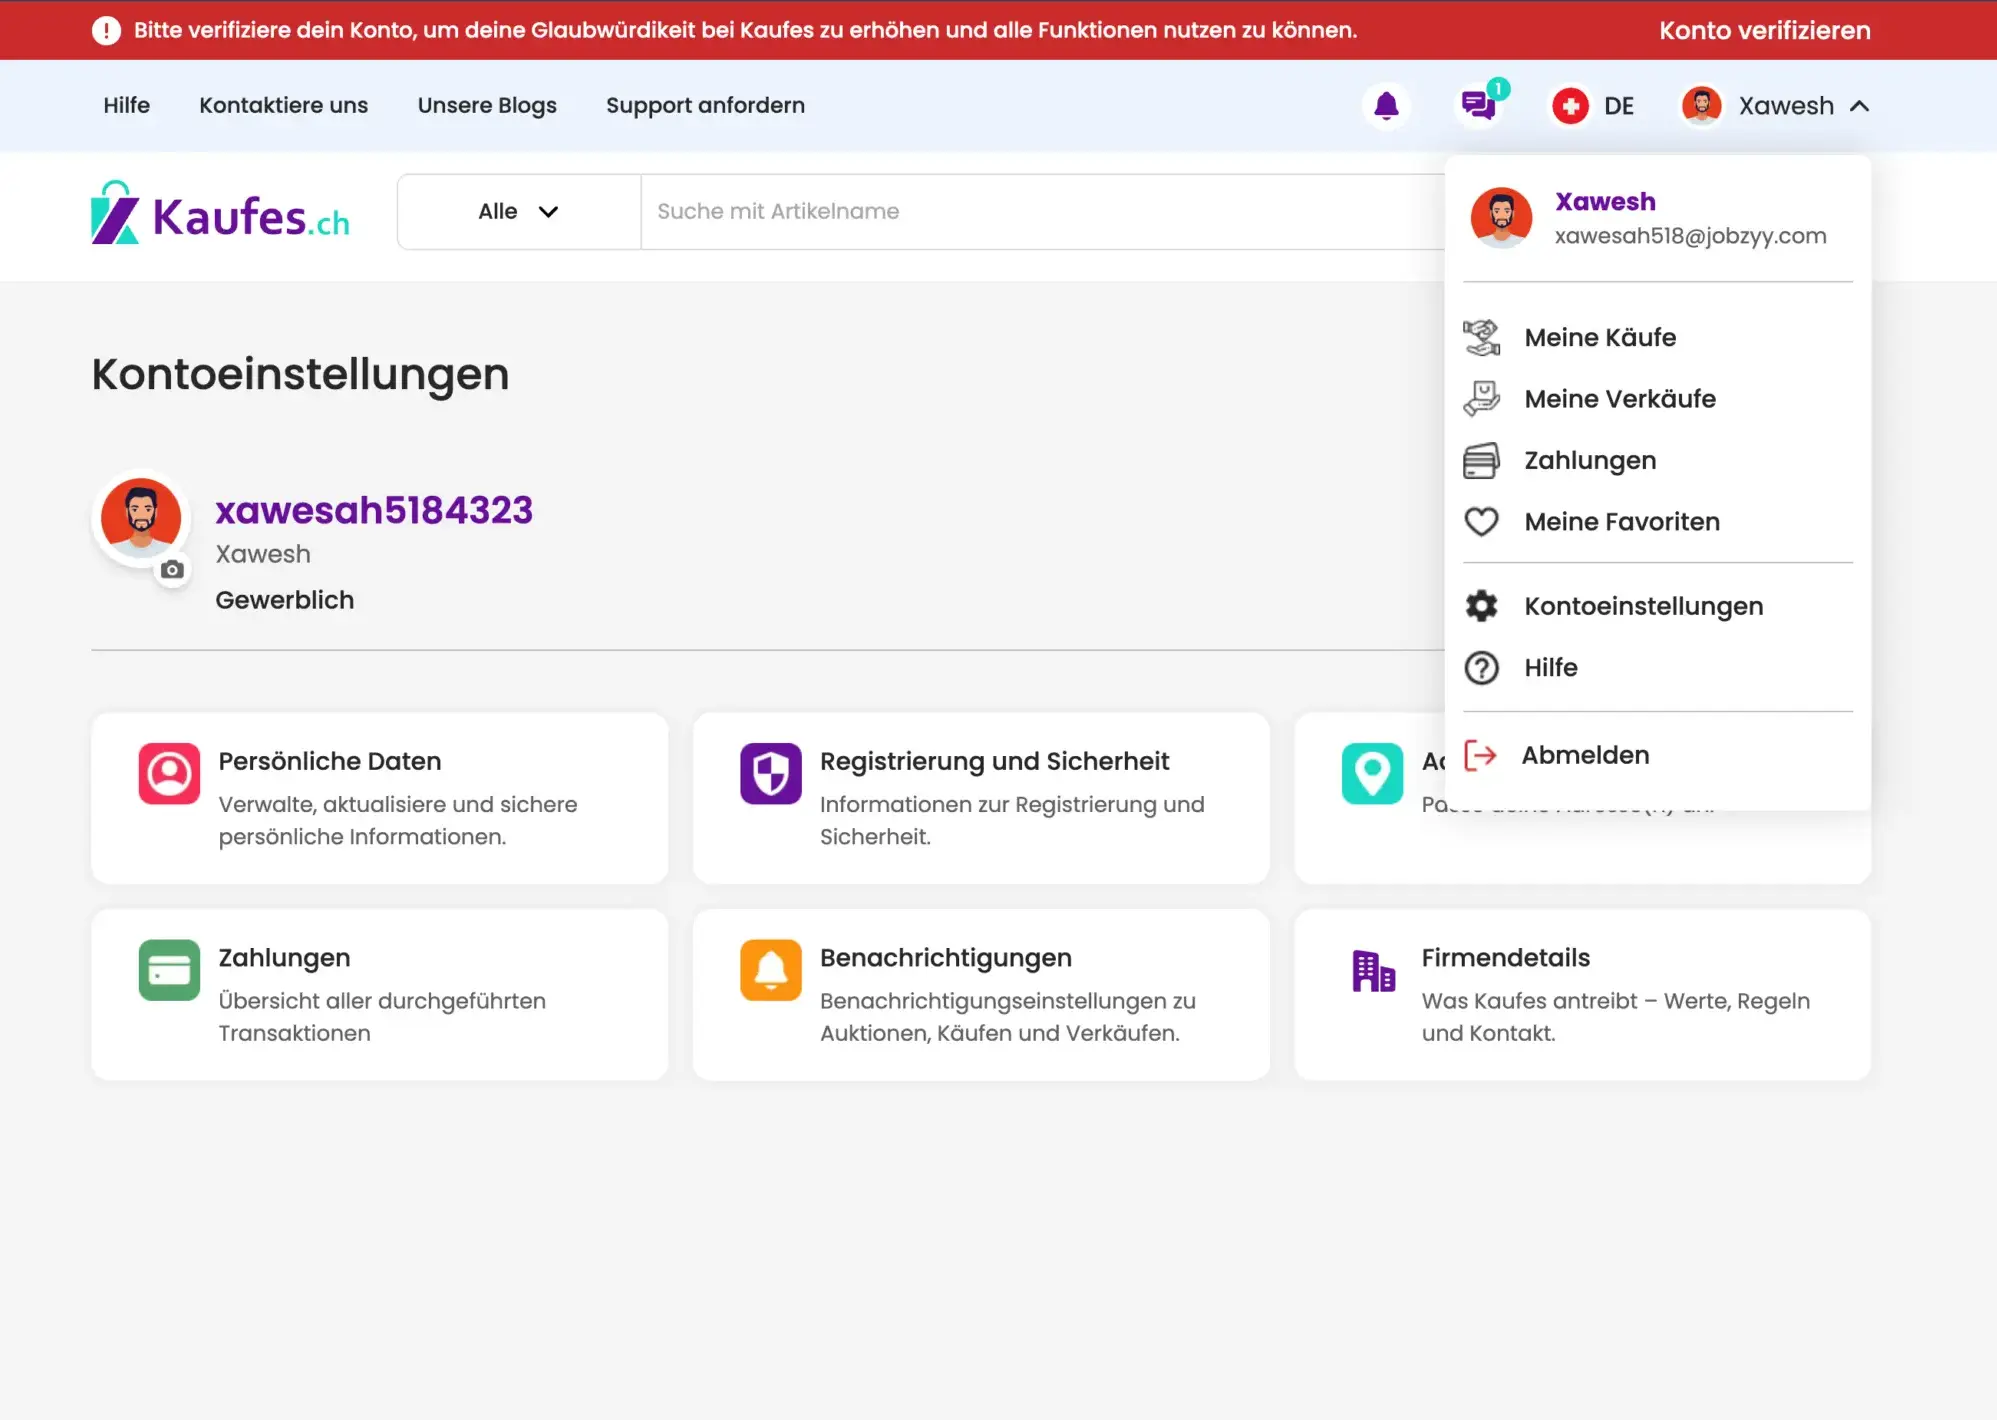Collapse the Xawesh user menu chevron
Viewport: 1997px width, 1420px height.
coord(1859,106)
